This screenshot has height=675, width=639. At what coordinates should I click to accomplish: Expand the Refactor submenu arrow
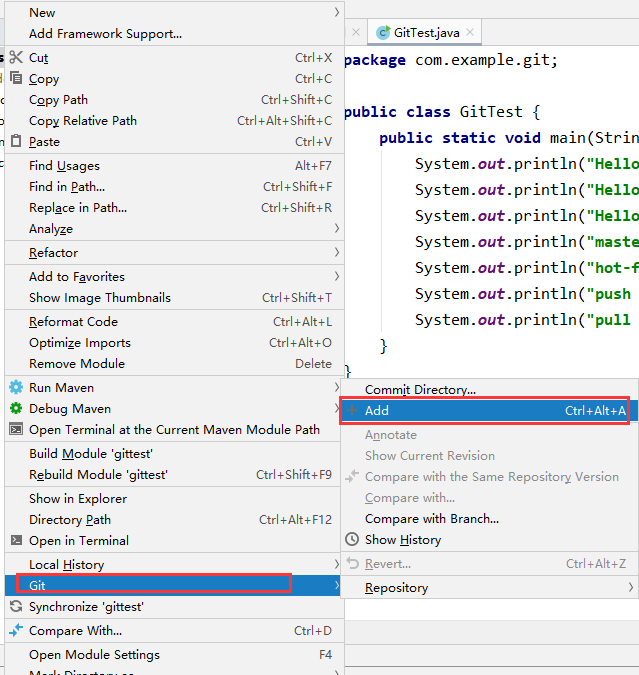(x=337, y=252)
